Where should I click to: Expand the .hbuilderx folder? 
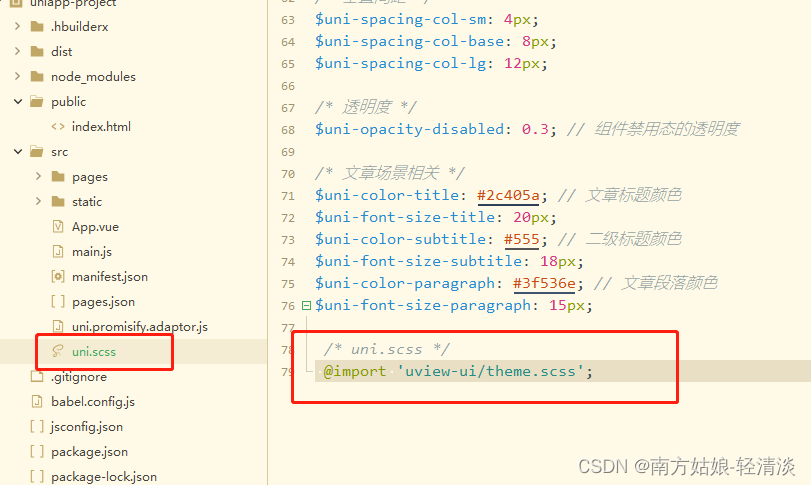[x=18, y=26]
